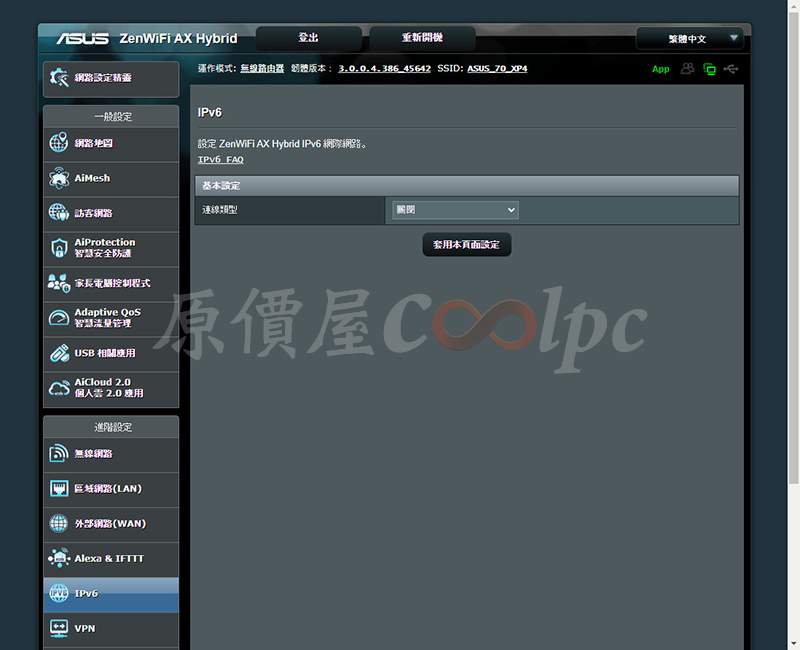The width and height of the screenshot is (800, 650).
Task: Click the ASUS logo
Action: (x=82, y=38)
